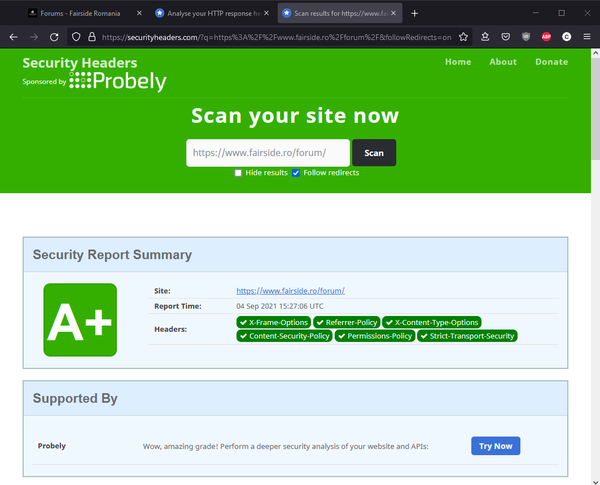Minimize the browser window

535,13
